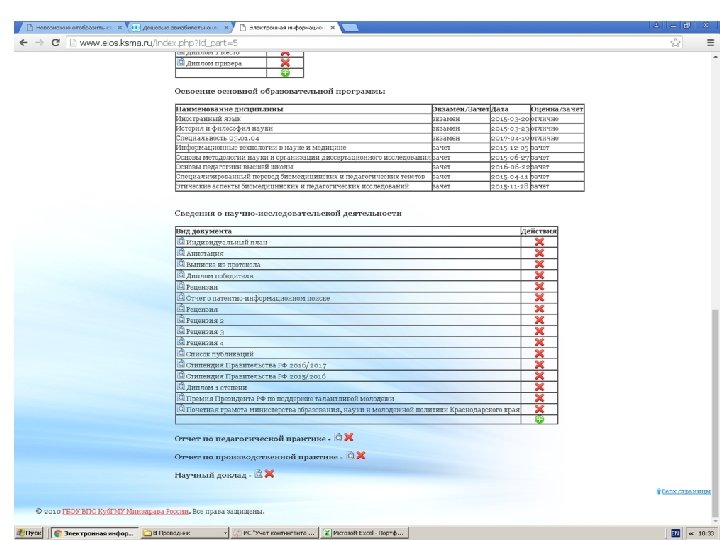Viewport: 720px width, 540px height.
Task: Bookmark this page with the star
Action: click(x=675, y=43)
